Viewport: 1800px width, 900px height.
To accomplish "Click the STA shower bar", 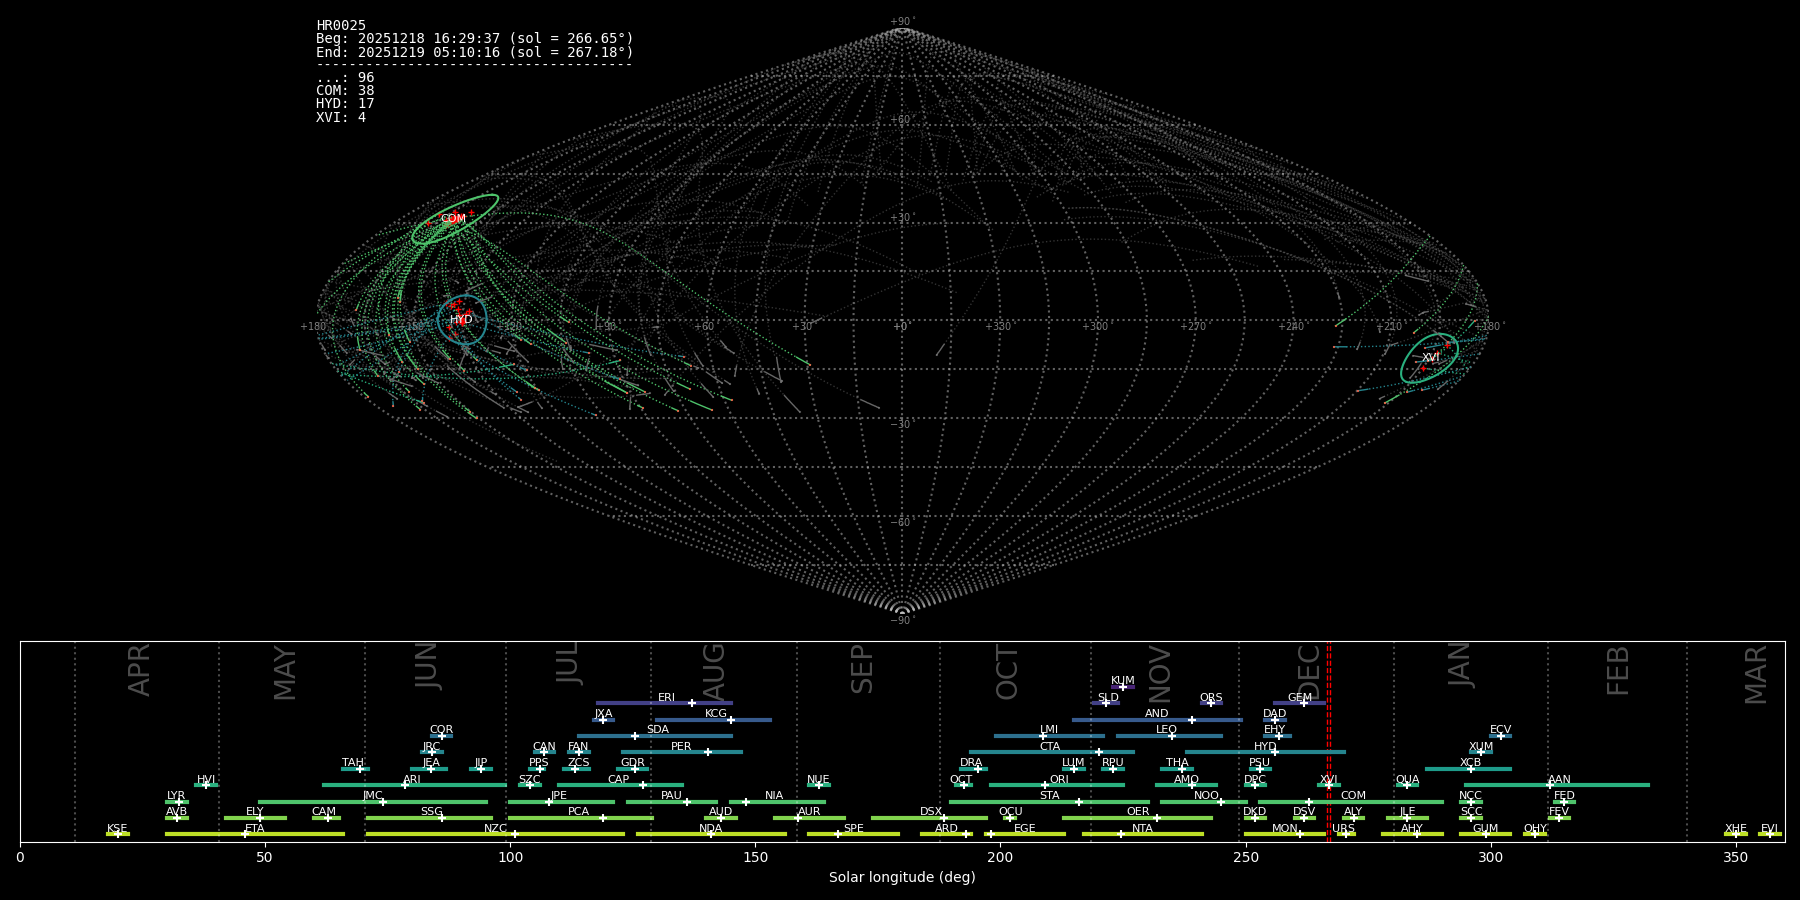I will coord(1049,802).
